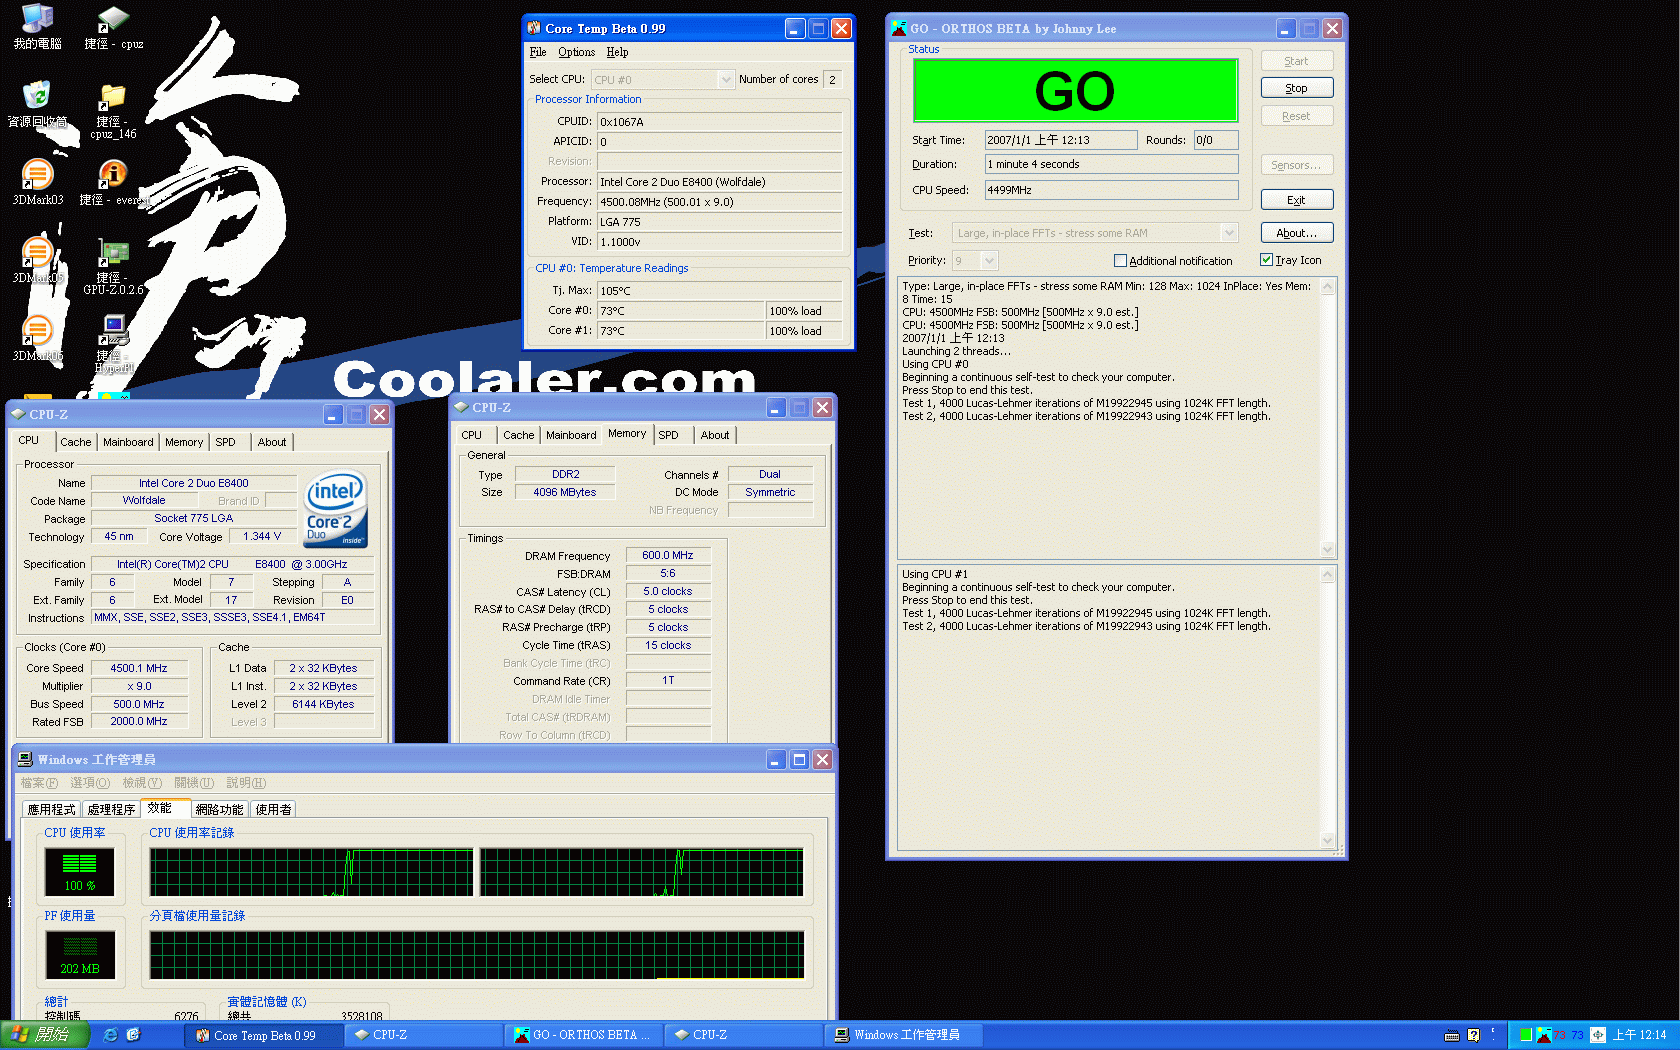The image size is (1680, 1050).
Task: Open the cpuz_146 folder shortcut
Action: pos(113,110)
